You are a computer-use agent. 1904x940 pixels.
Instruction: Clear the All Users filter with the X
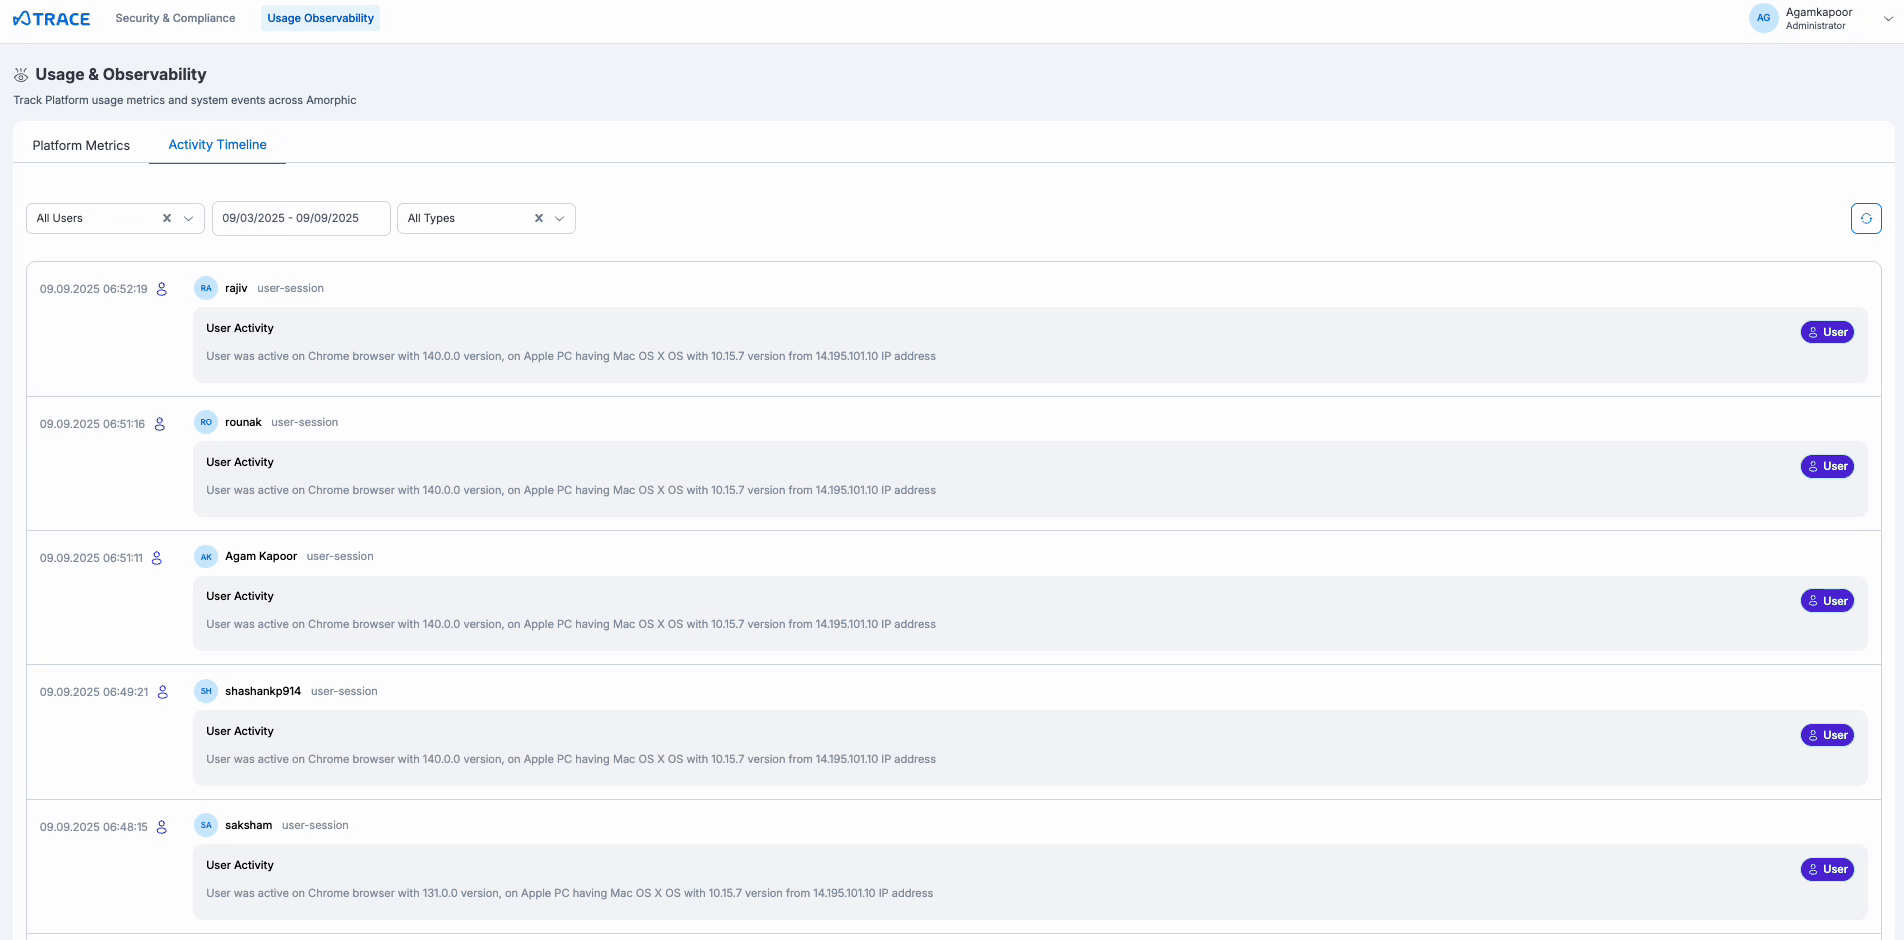point(166,218)
